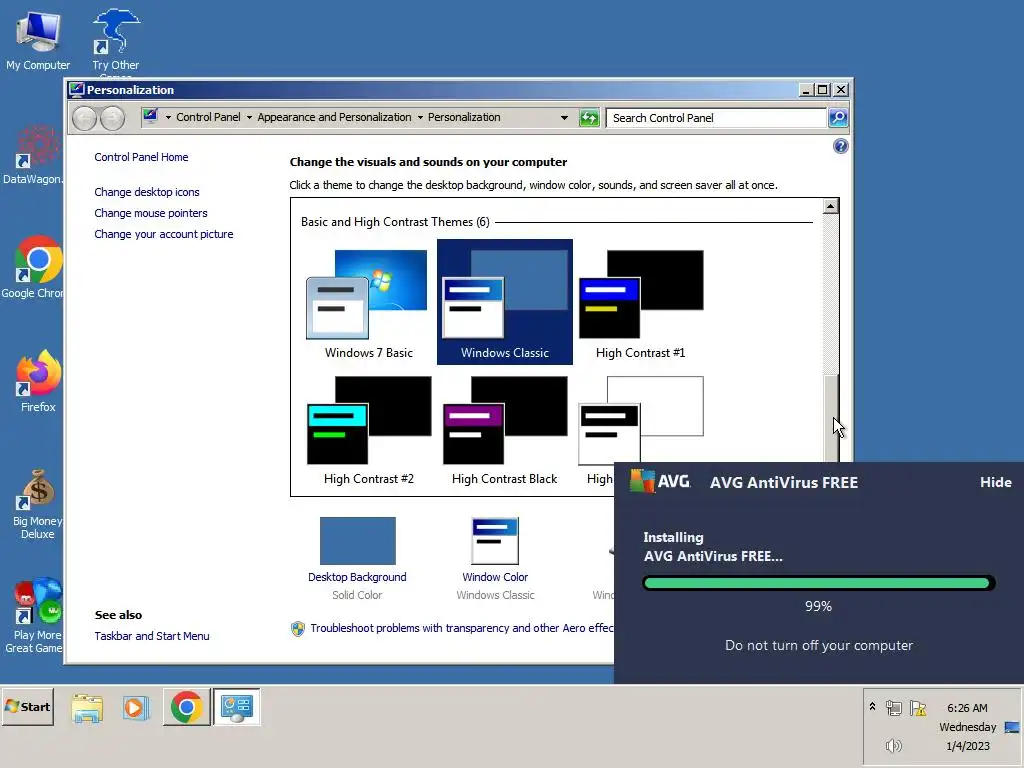Open the Window Color link
The height and width of the screenshot is (768, 1024).
click(x=495, y=577)
